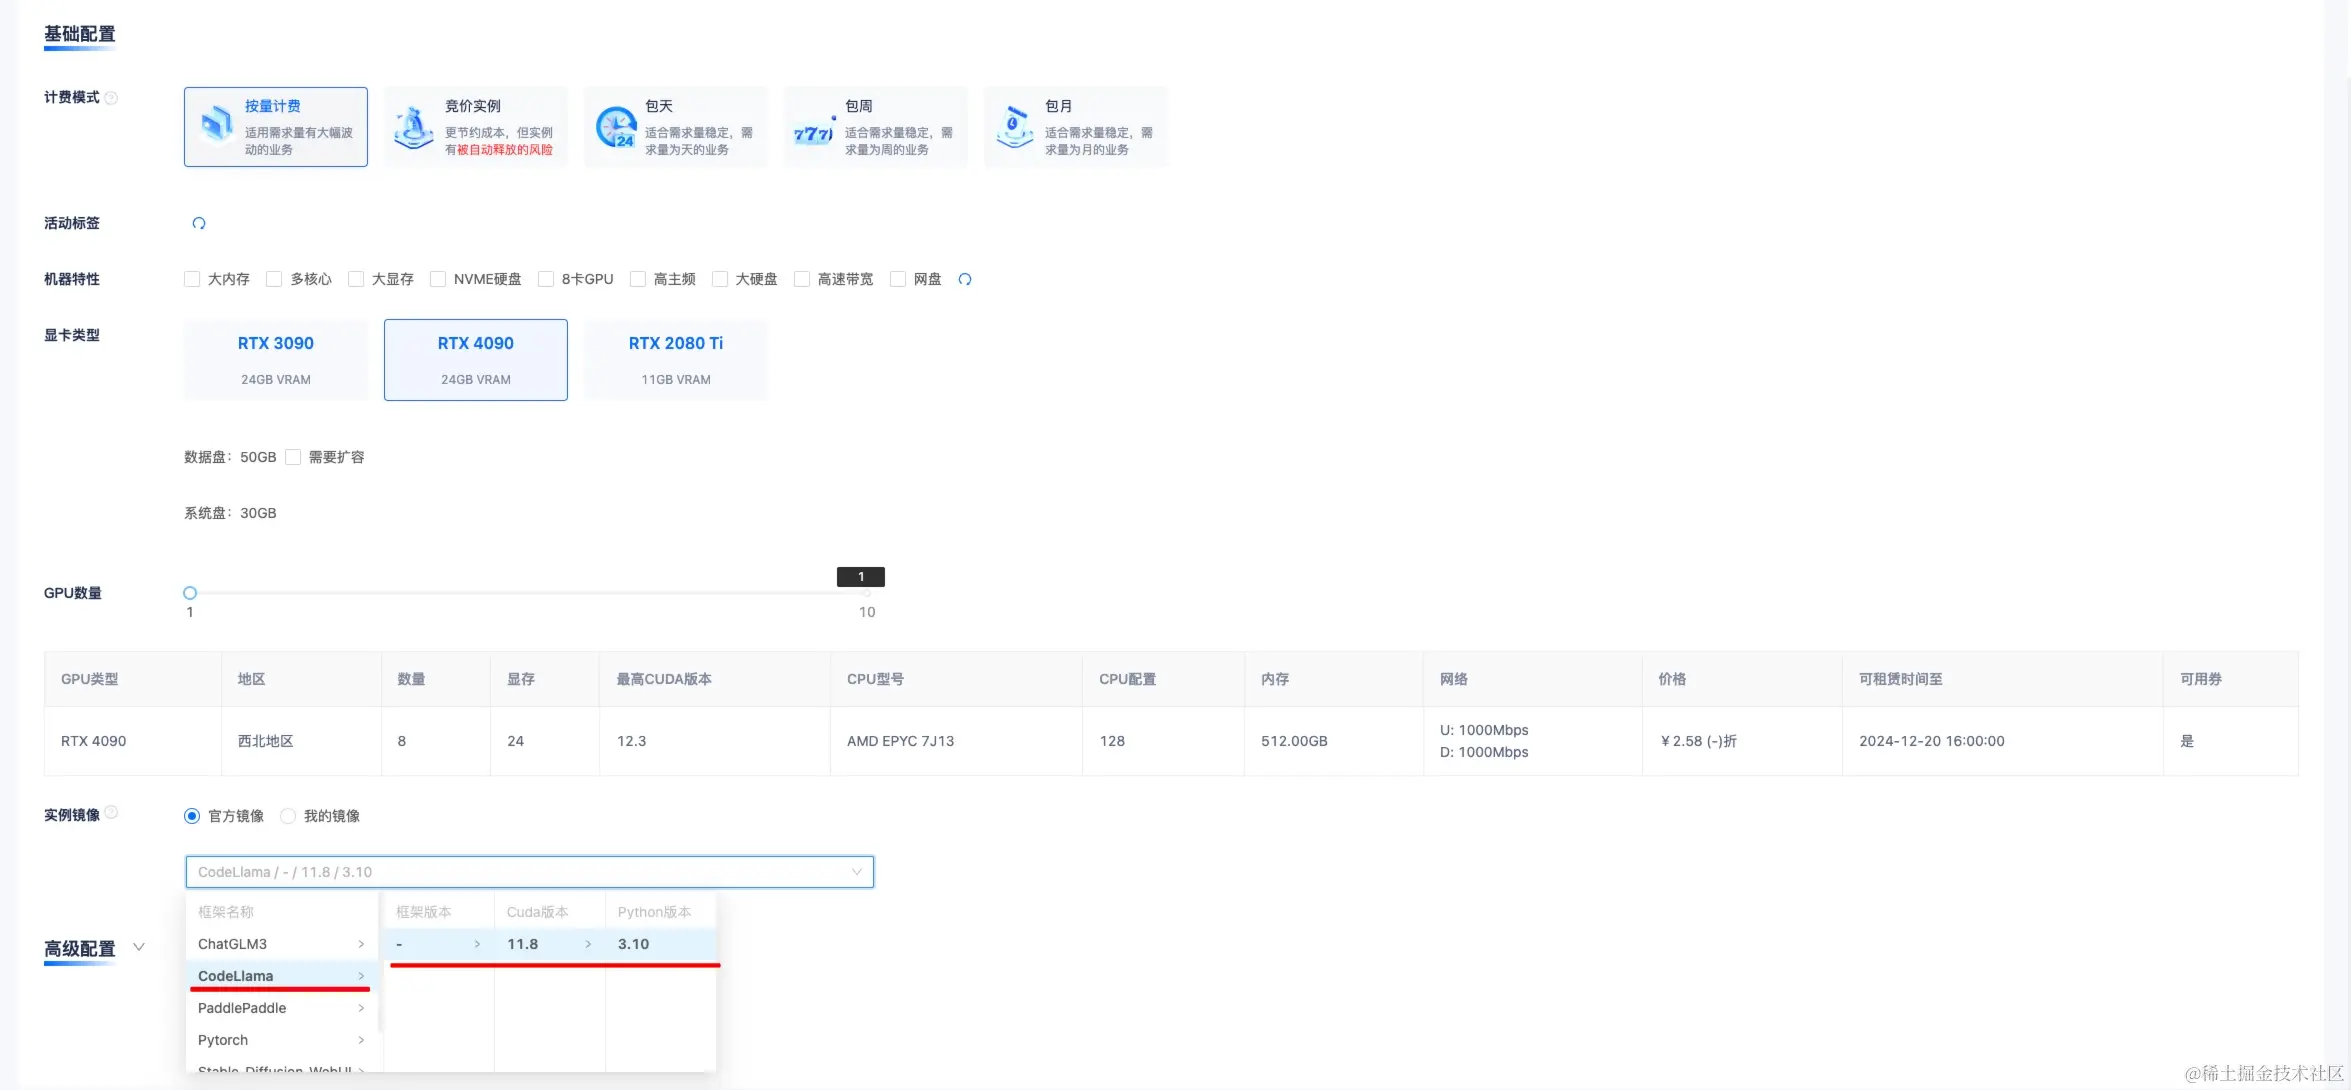Expand the 高级配置 section chevron
The width and height of the screenshot is (2351, 1090).
point(139,947)
